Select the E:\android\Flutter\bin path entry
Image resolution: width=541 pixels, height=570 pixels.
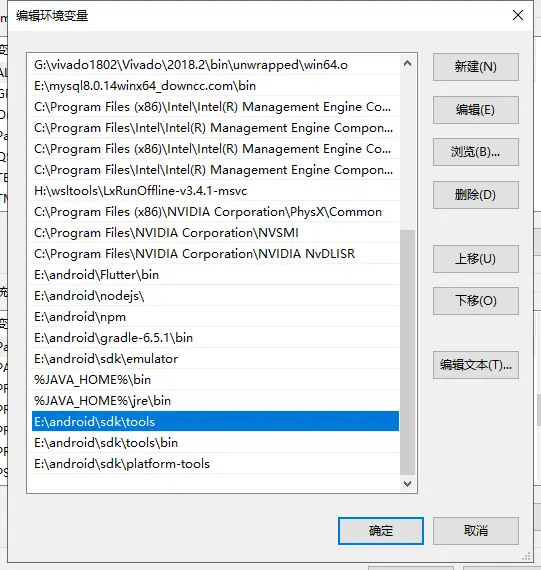coord(214,275)
